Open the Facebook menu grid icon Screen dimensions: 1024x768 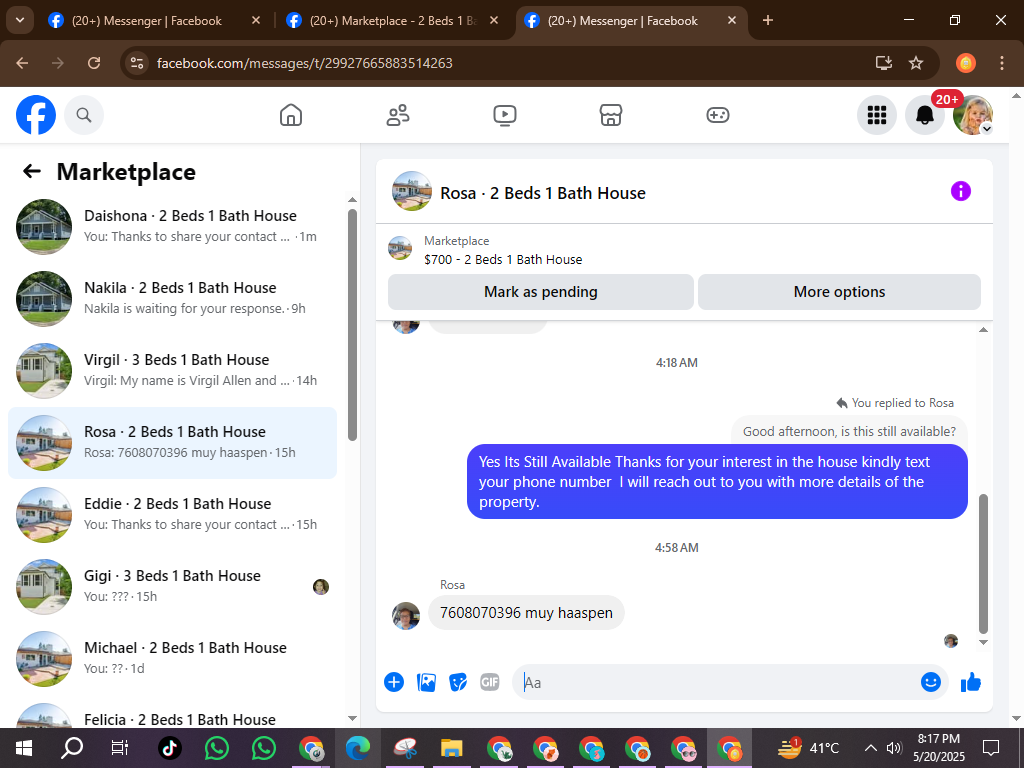point(876,115)
